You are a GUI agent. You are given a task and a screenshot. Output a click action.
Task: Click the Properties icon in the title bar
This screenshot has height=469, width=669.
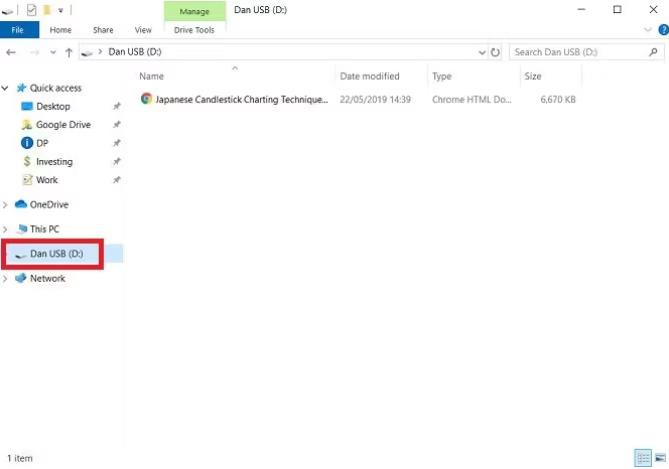[x=31, y=10]
